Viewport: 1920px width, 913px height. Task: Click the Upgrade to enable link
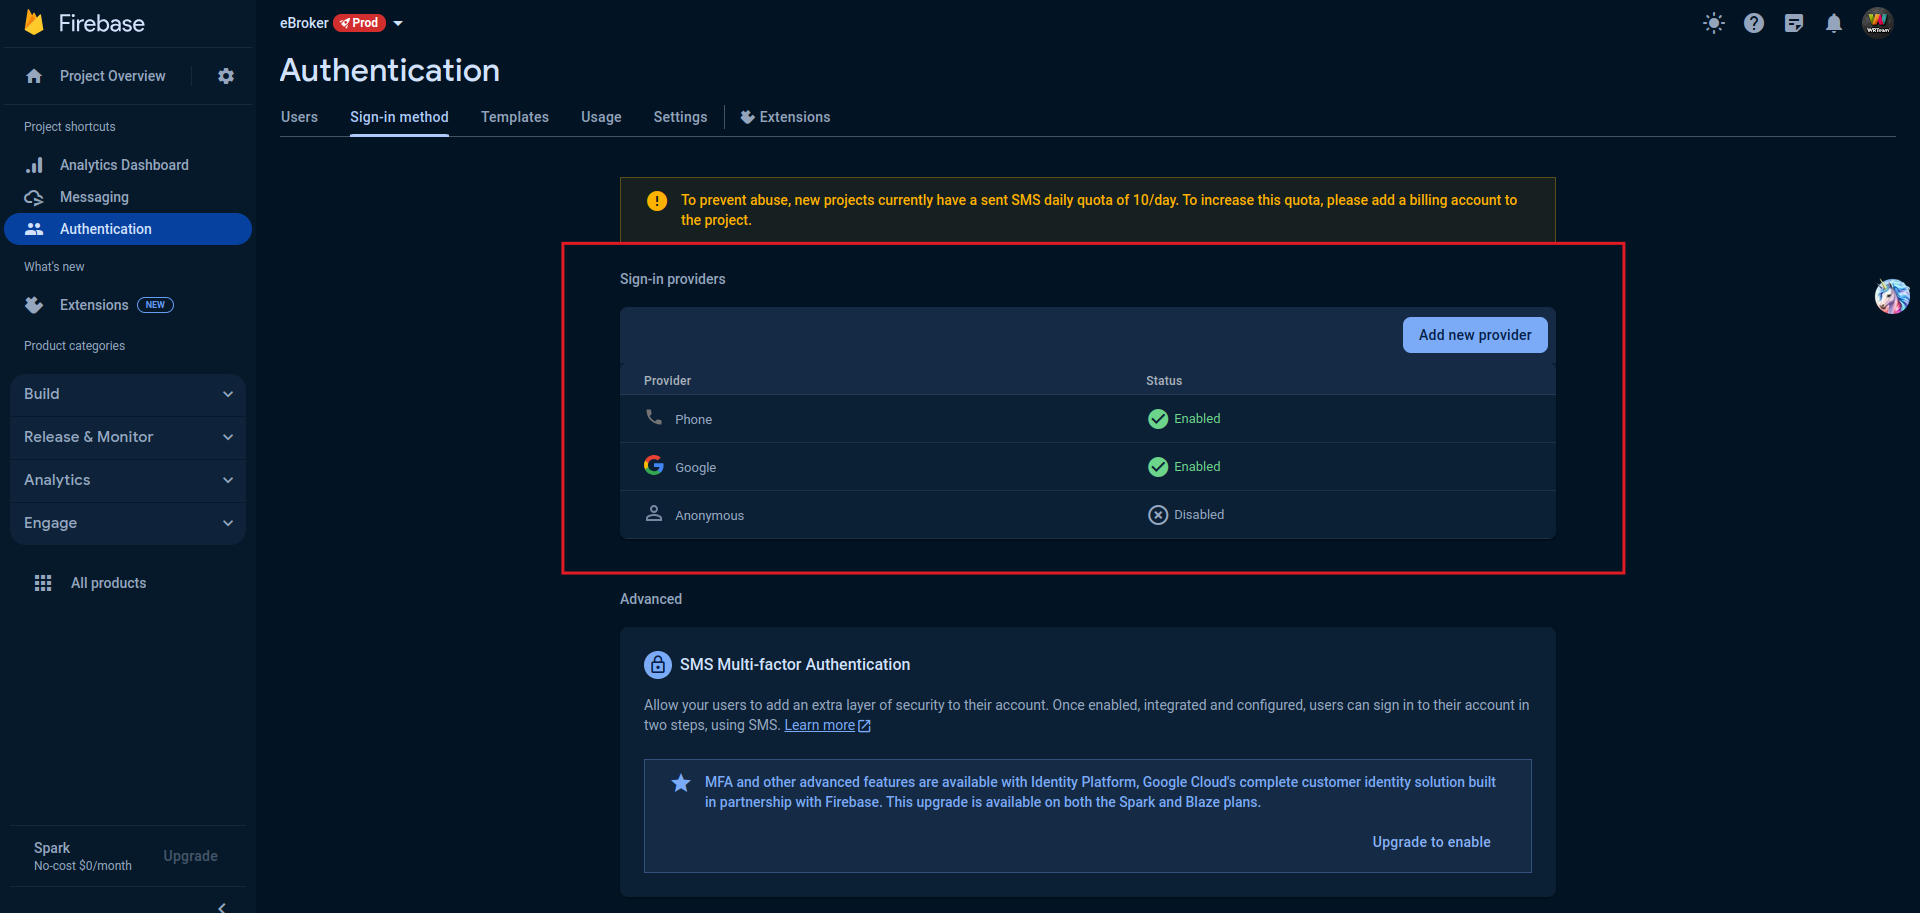pyautogui.click(x=1431, y=842)
